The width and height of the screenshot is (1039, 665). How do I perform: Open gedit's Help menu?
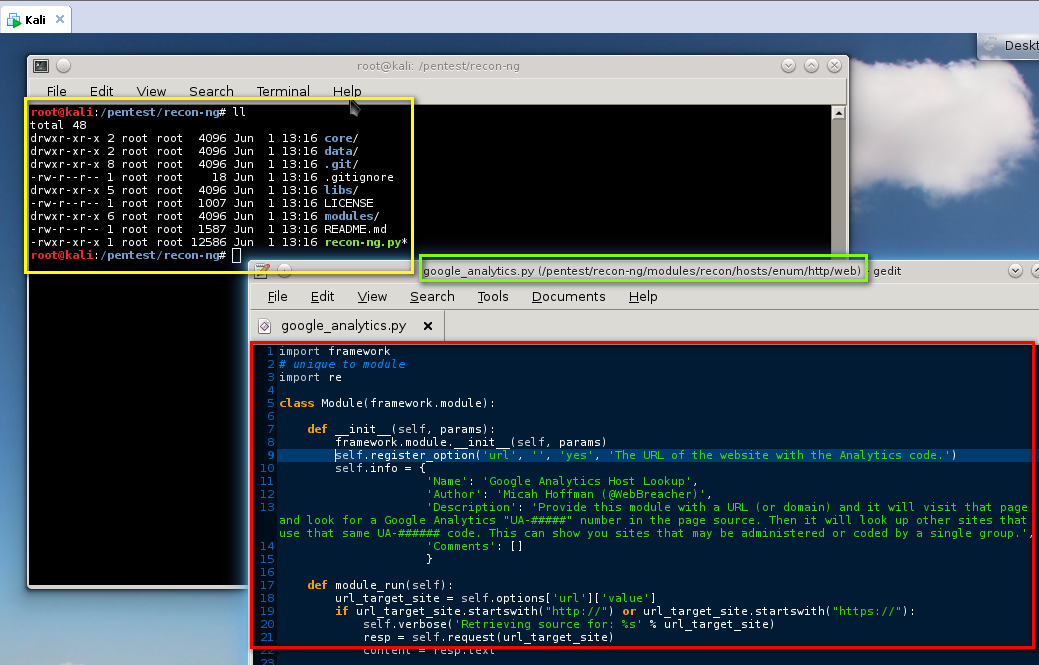pos(643,296)
